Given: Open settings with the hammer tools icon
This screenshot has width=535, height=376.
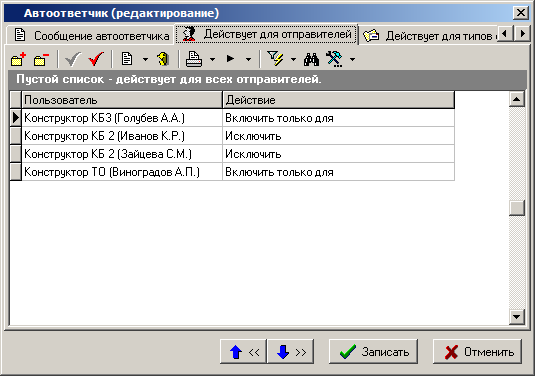Looking at the screenshot, I should tap(334, 59).
